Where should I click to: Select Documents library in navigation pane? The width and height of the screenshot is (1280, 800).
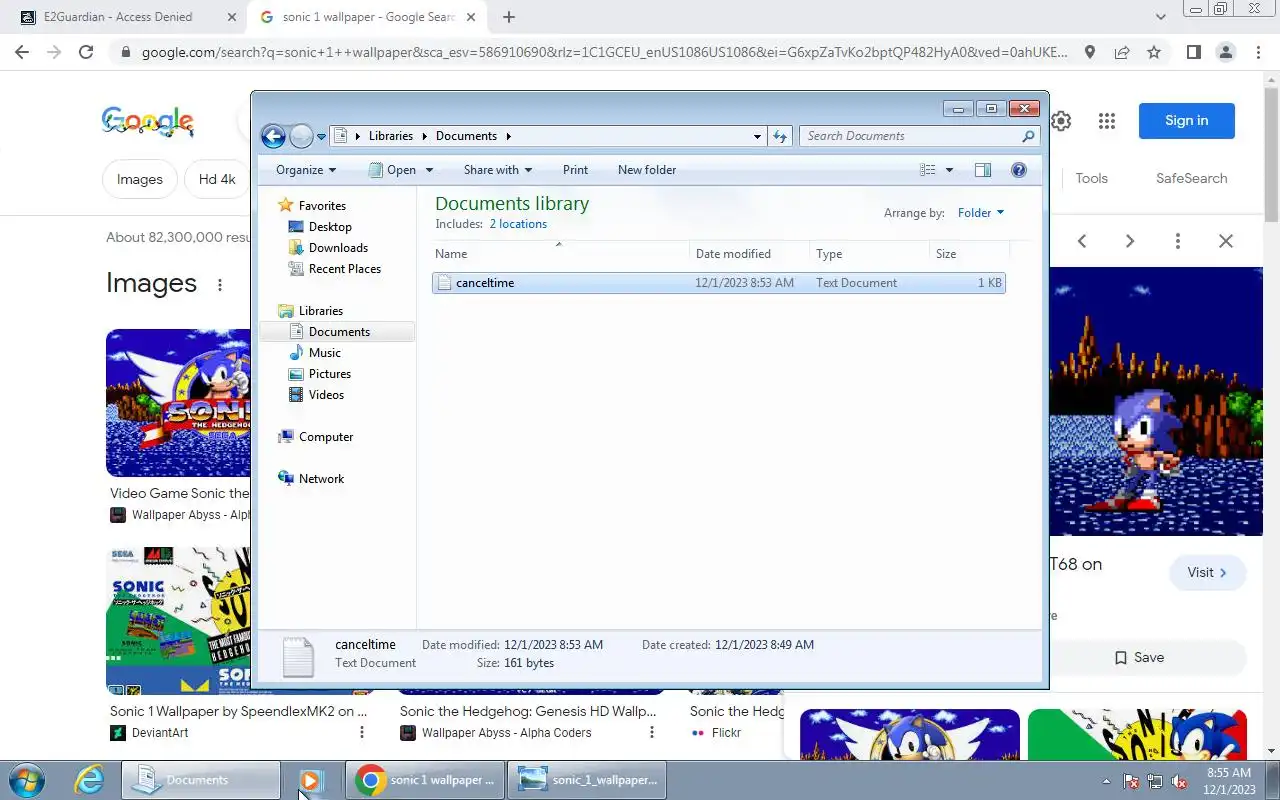click(x=339, y=332)
